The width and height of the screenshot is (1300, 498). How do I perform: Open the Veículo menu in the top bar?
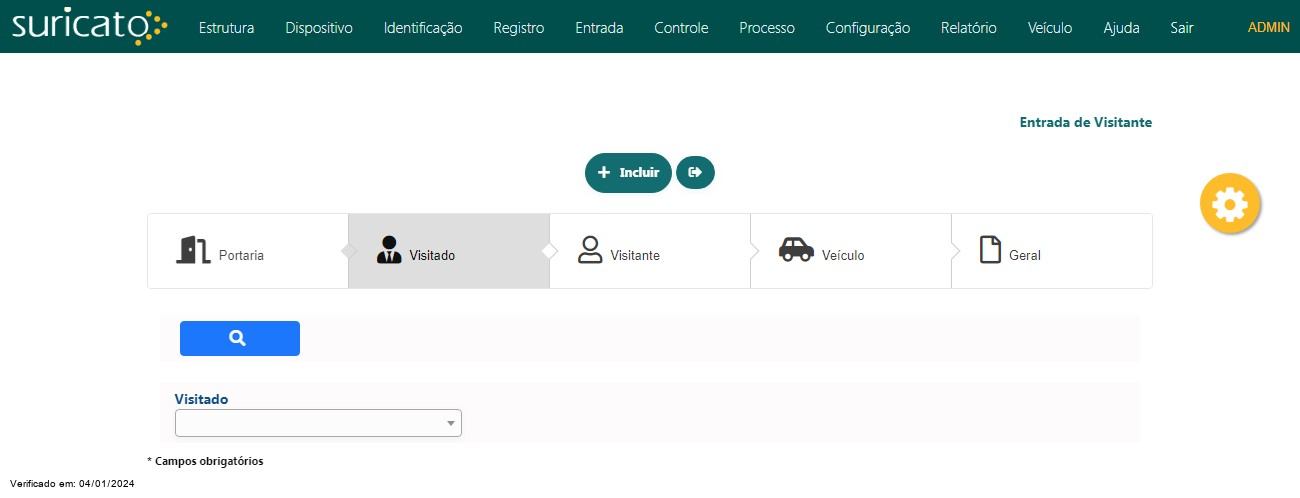[x=1050, y=28]
